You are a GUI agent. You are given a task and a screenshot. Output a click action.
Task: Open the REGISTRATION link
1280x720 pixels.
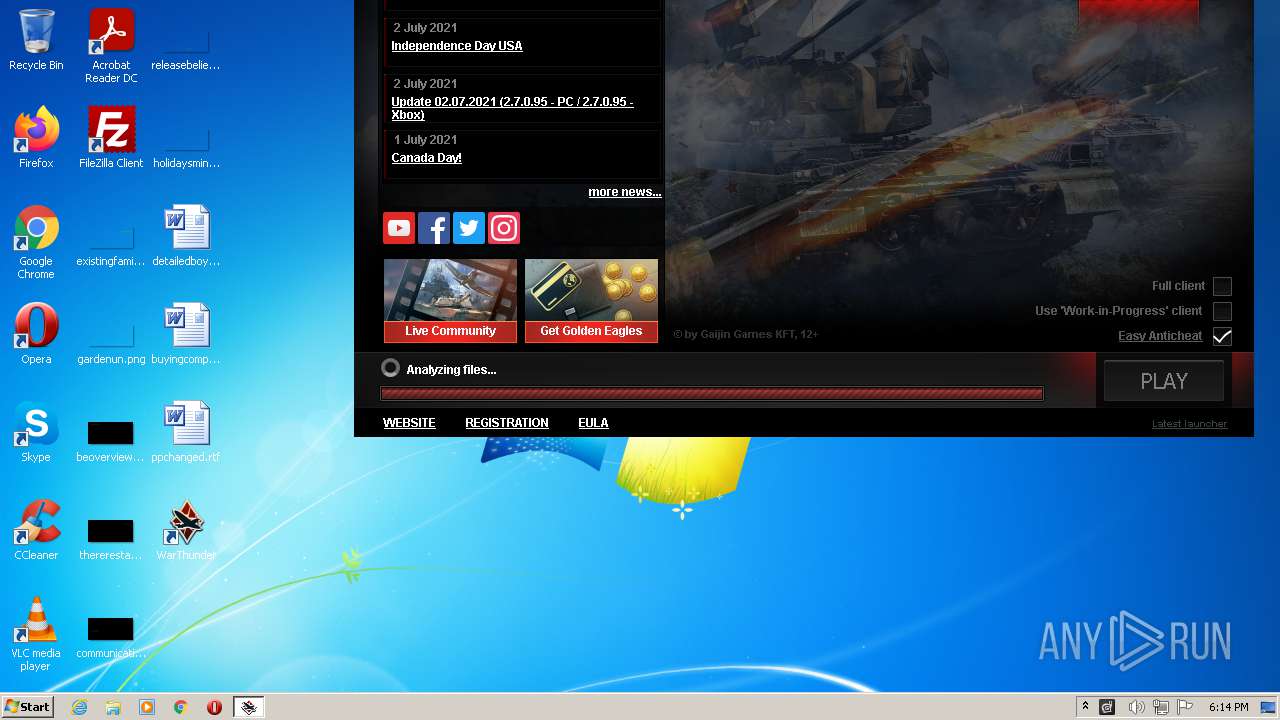tap(507, 423)
